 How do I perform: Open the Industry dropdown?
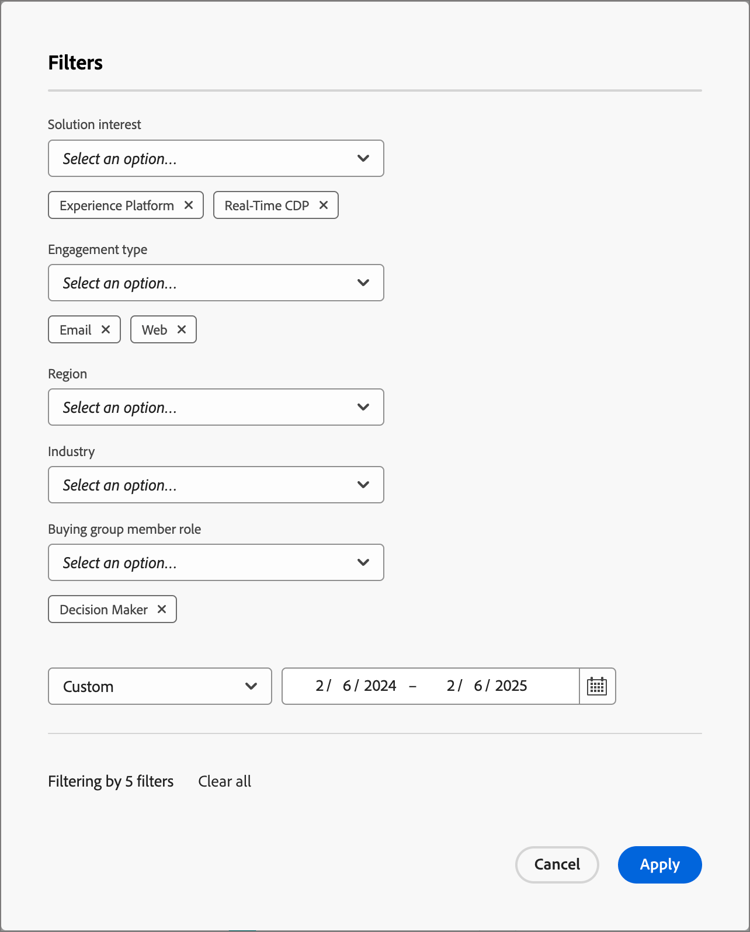point(216,484)
